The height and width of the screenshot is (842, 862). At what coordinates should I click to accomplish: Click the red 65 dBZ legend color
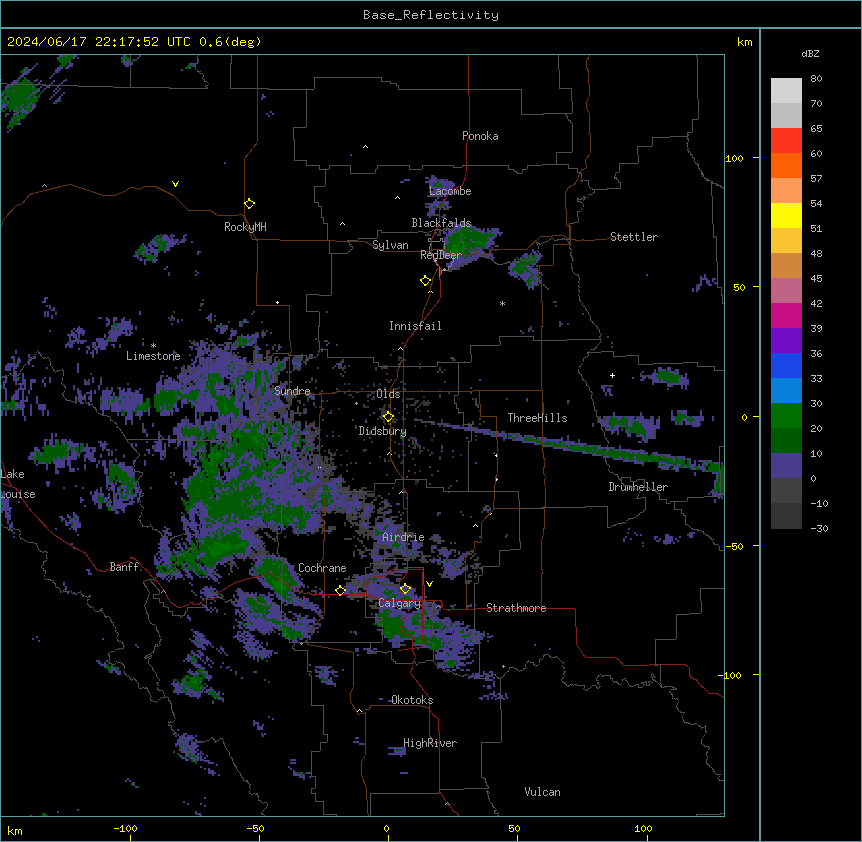786,141
